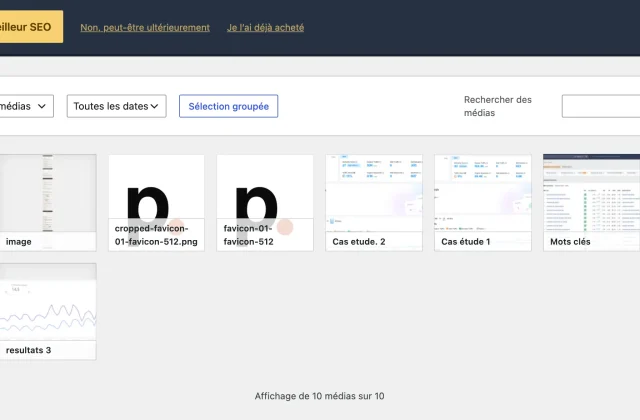The height and width of the screenshot is (420, 640).
Task: Open the 'Cas etude. 2' media item
Action: click(374, 202)
